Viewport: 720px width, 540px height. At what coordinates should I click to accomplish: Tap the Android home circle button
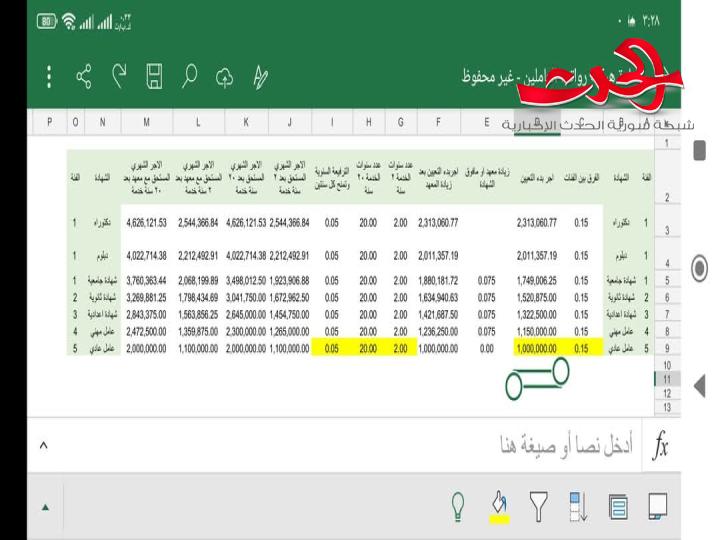[699, 268]
